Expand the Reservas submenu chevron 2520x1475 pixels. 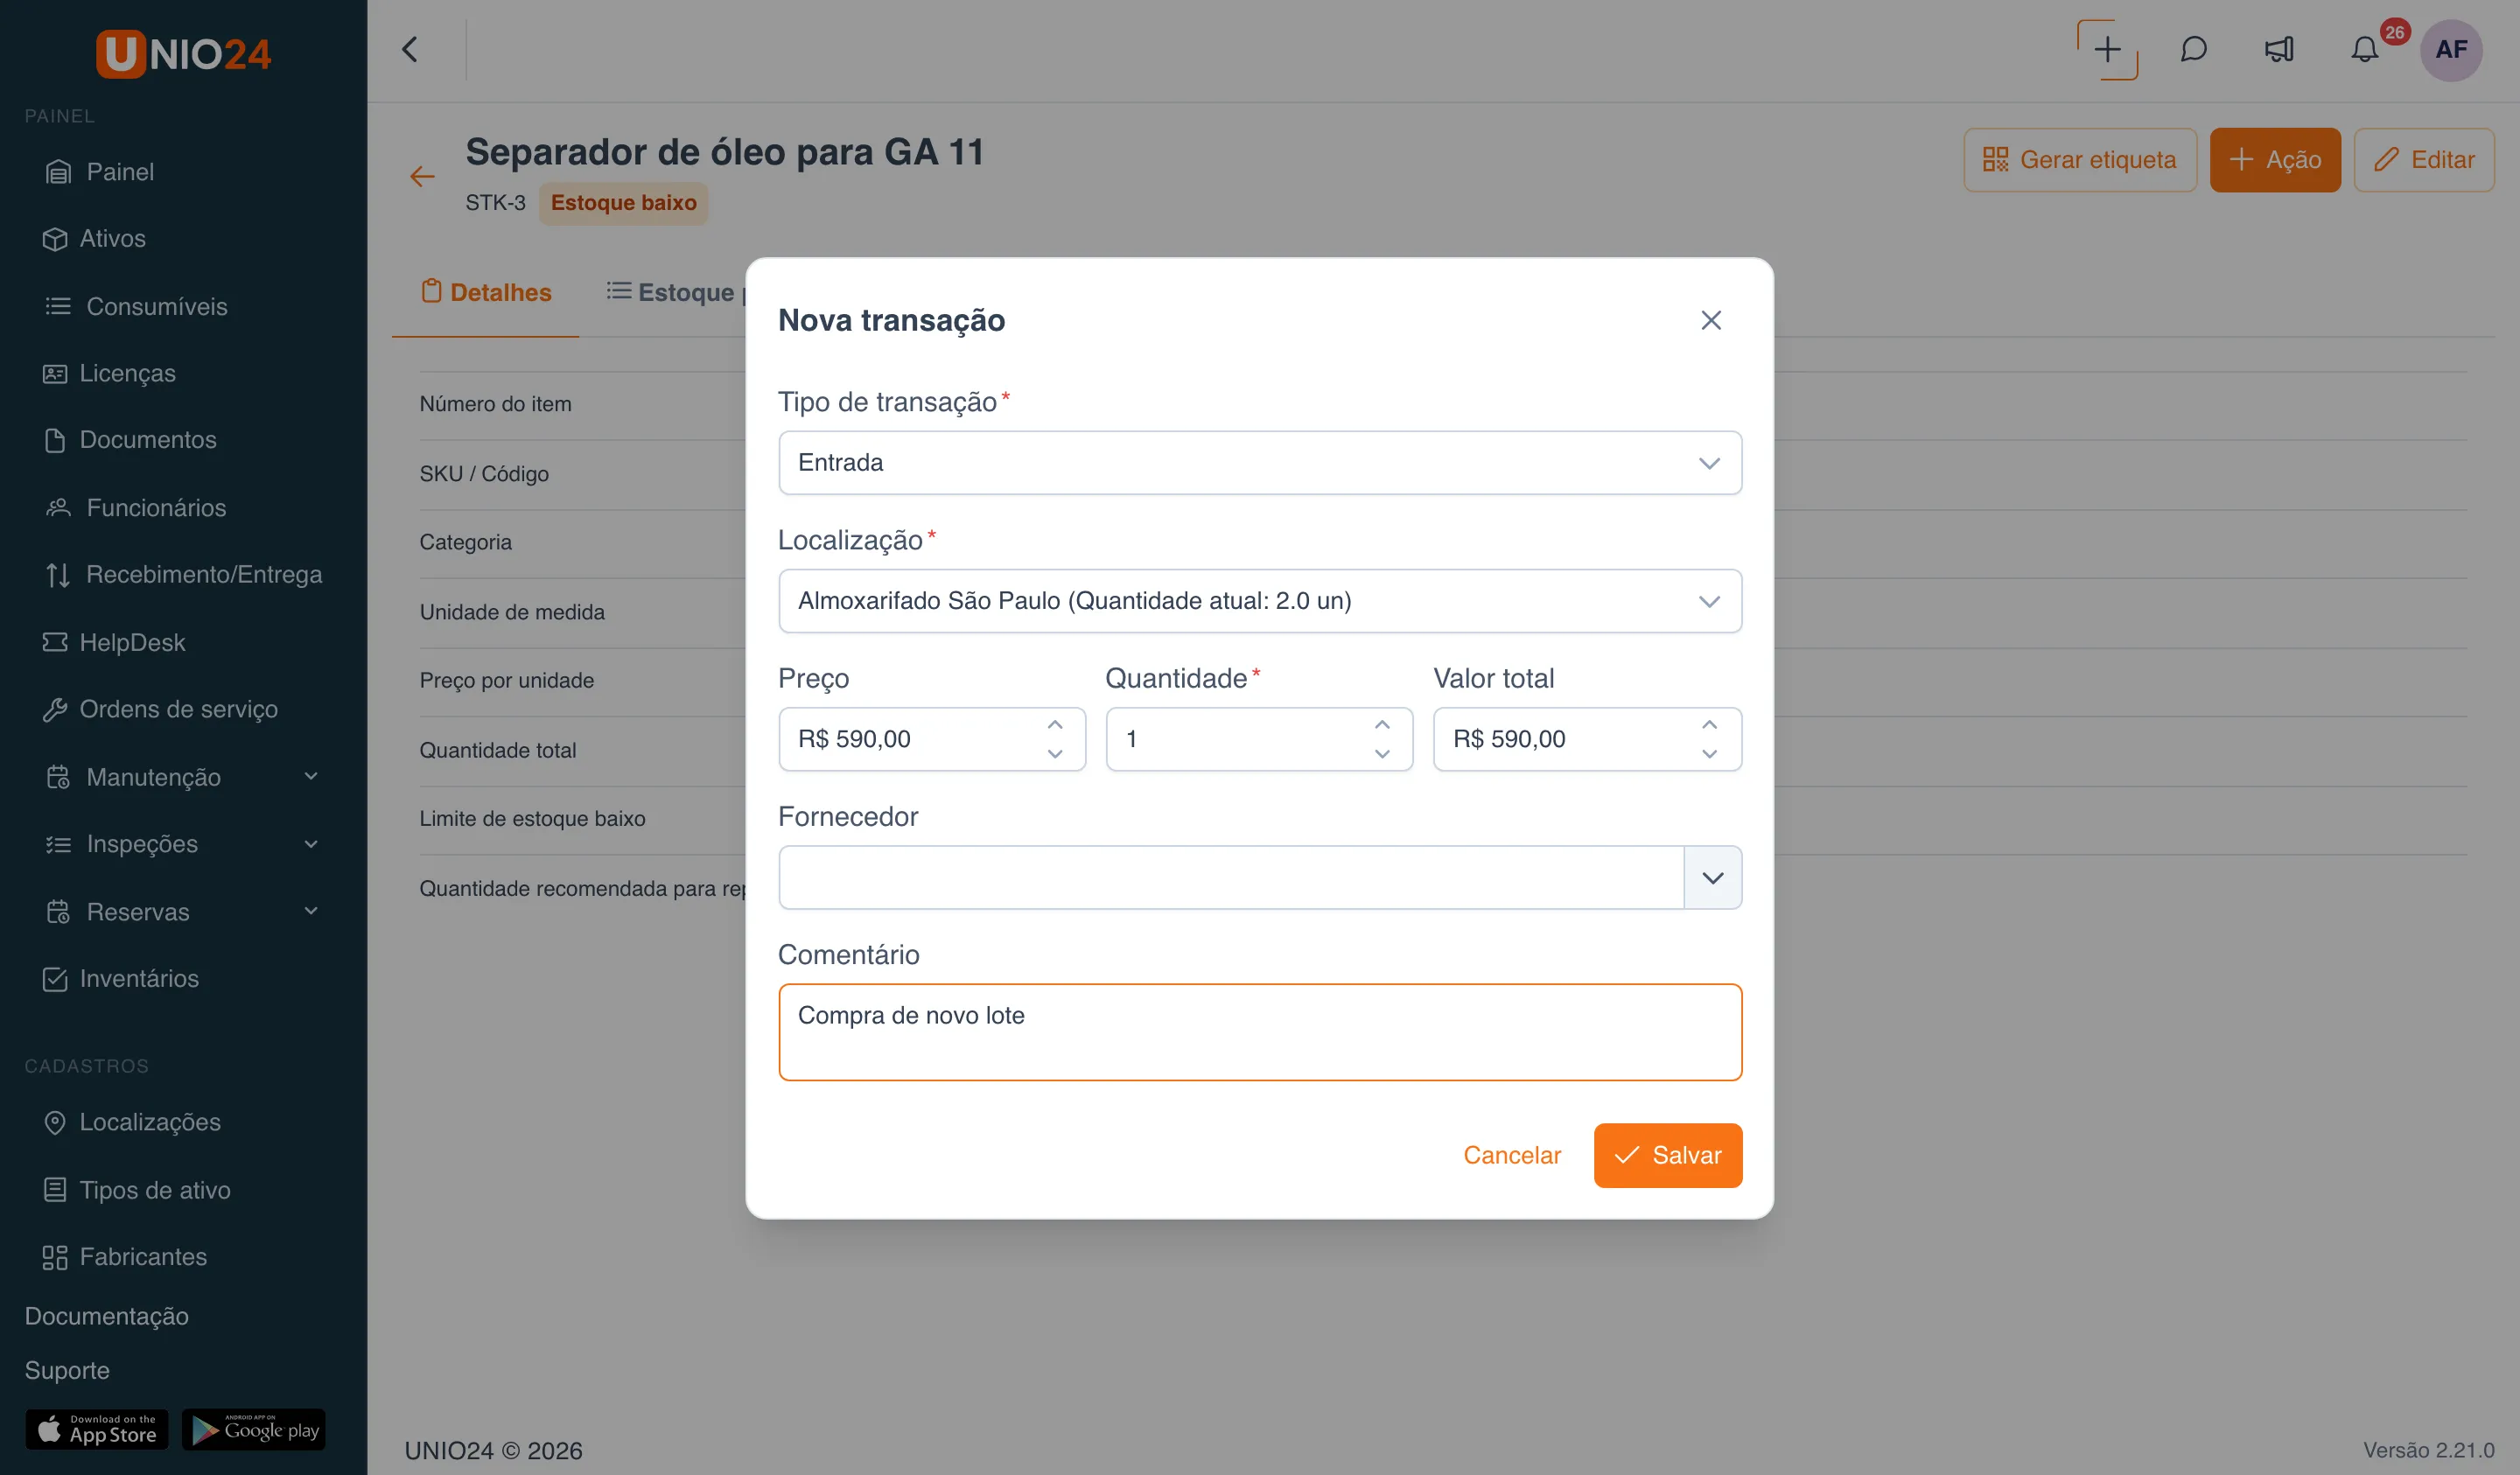(x=311, y=911)
